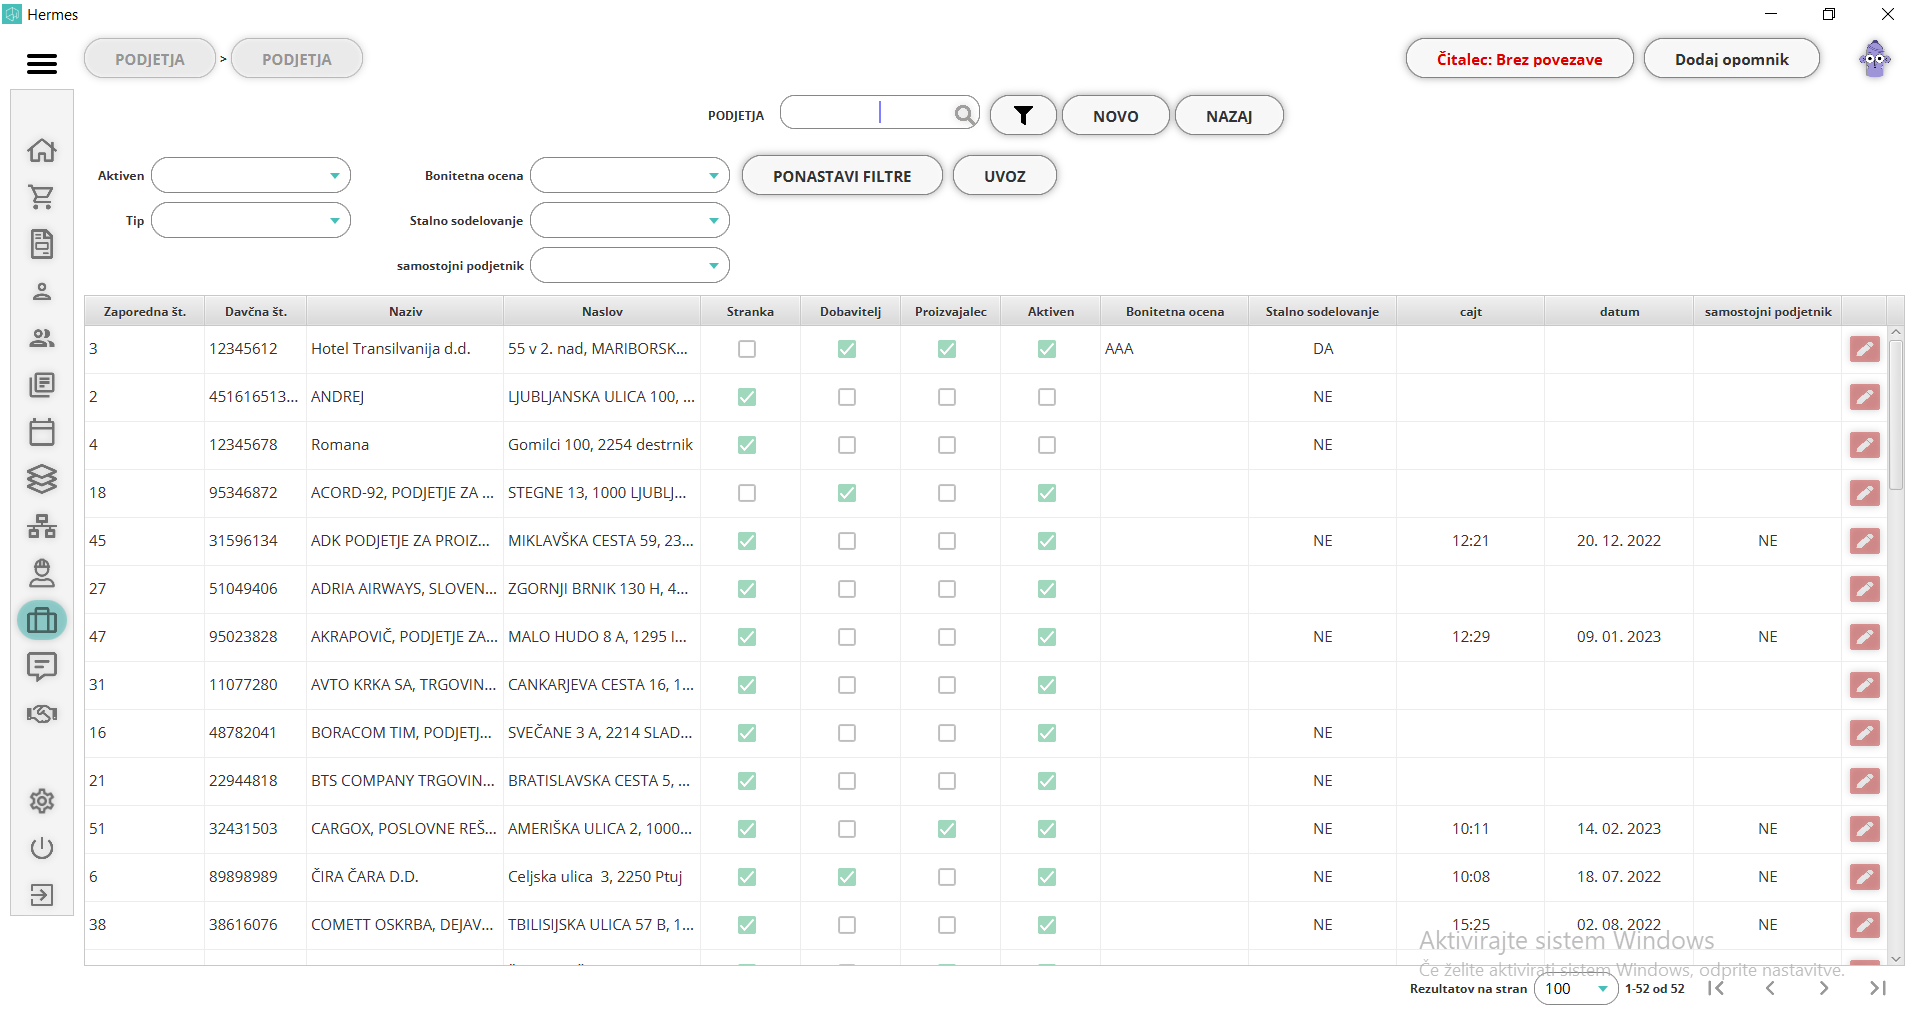Open the user avatar icon

[x=1875, y=60]
